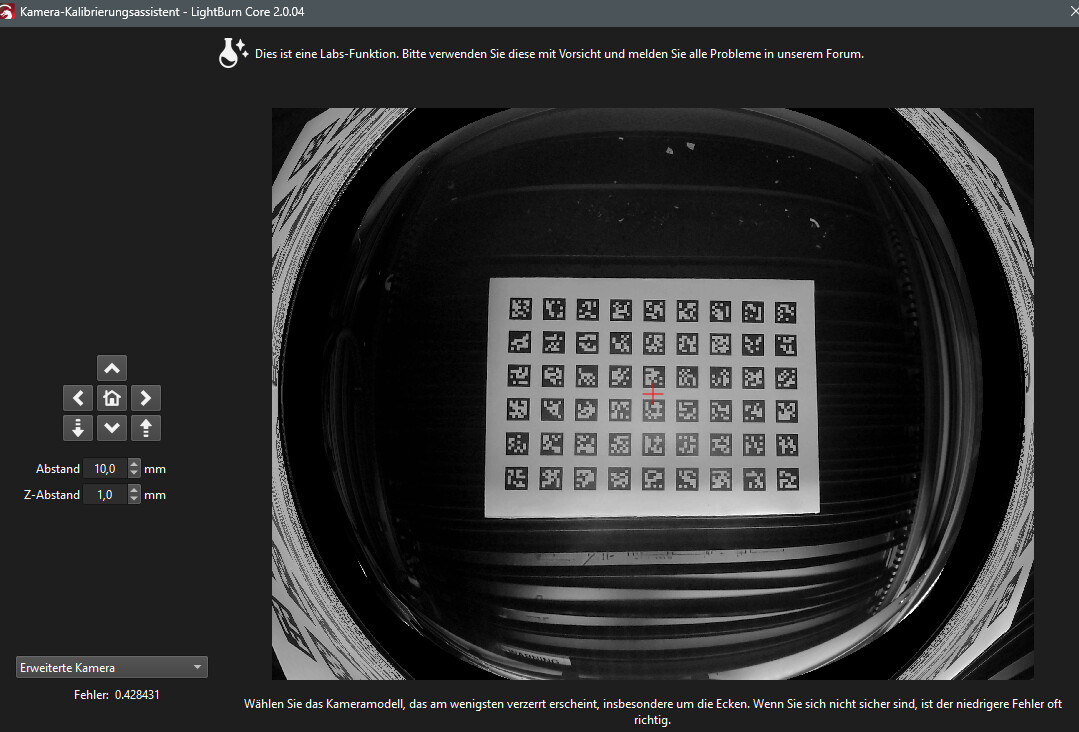Jog the laser right with the right arrow
1079x732 pixels.
click(x=146, y=398)
